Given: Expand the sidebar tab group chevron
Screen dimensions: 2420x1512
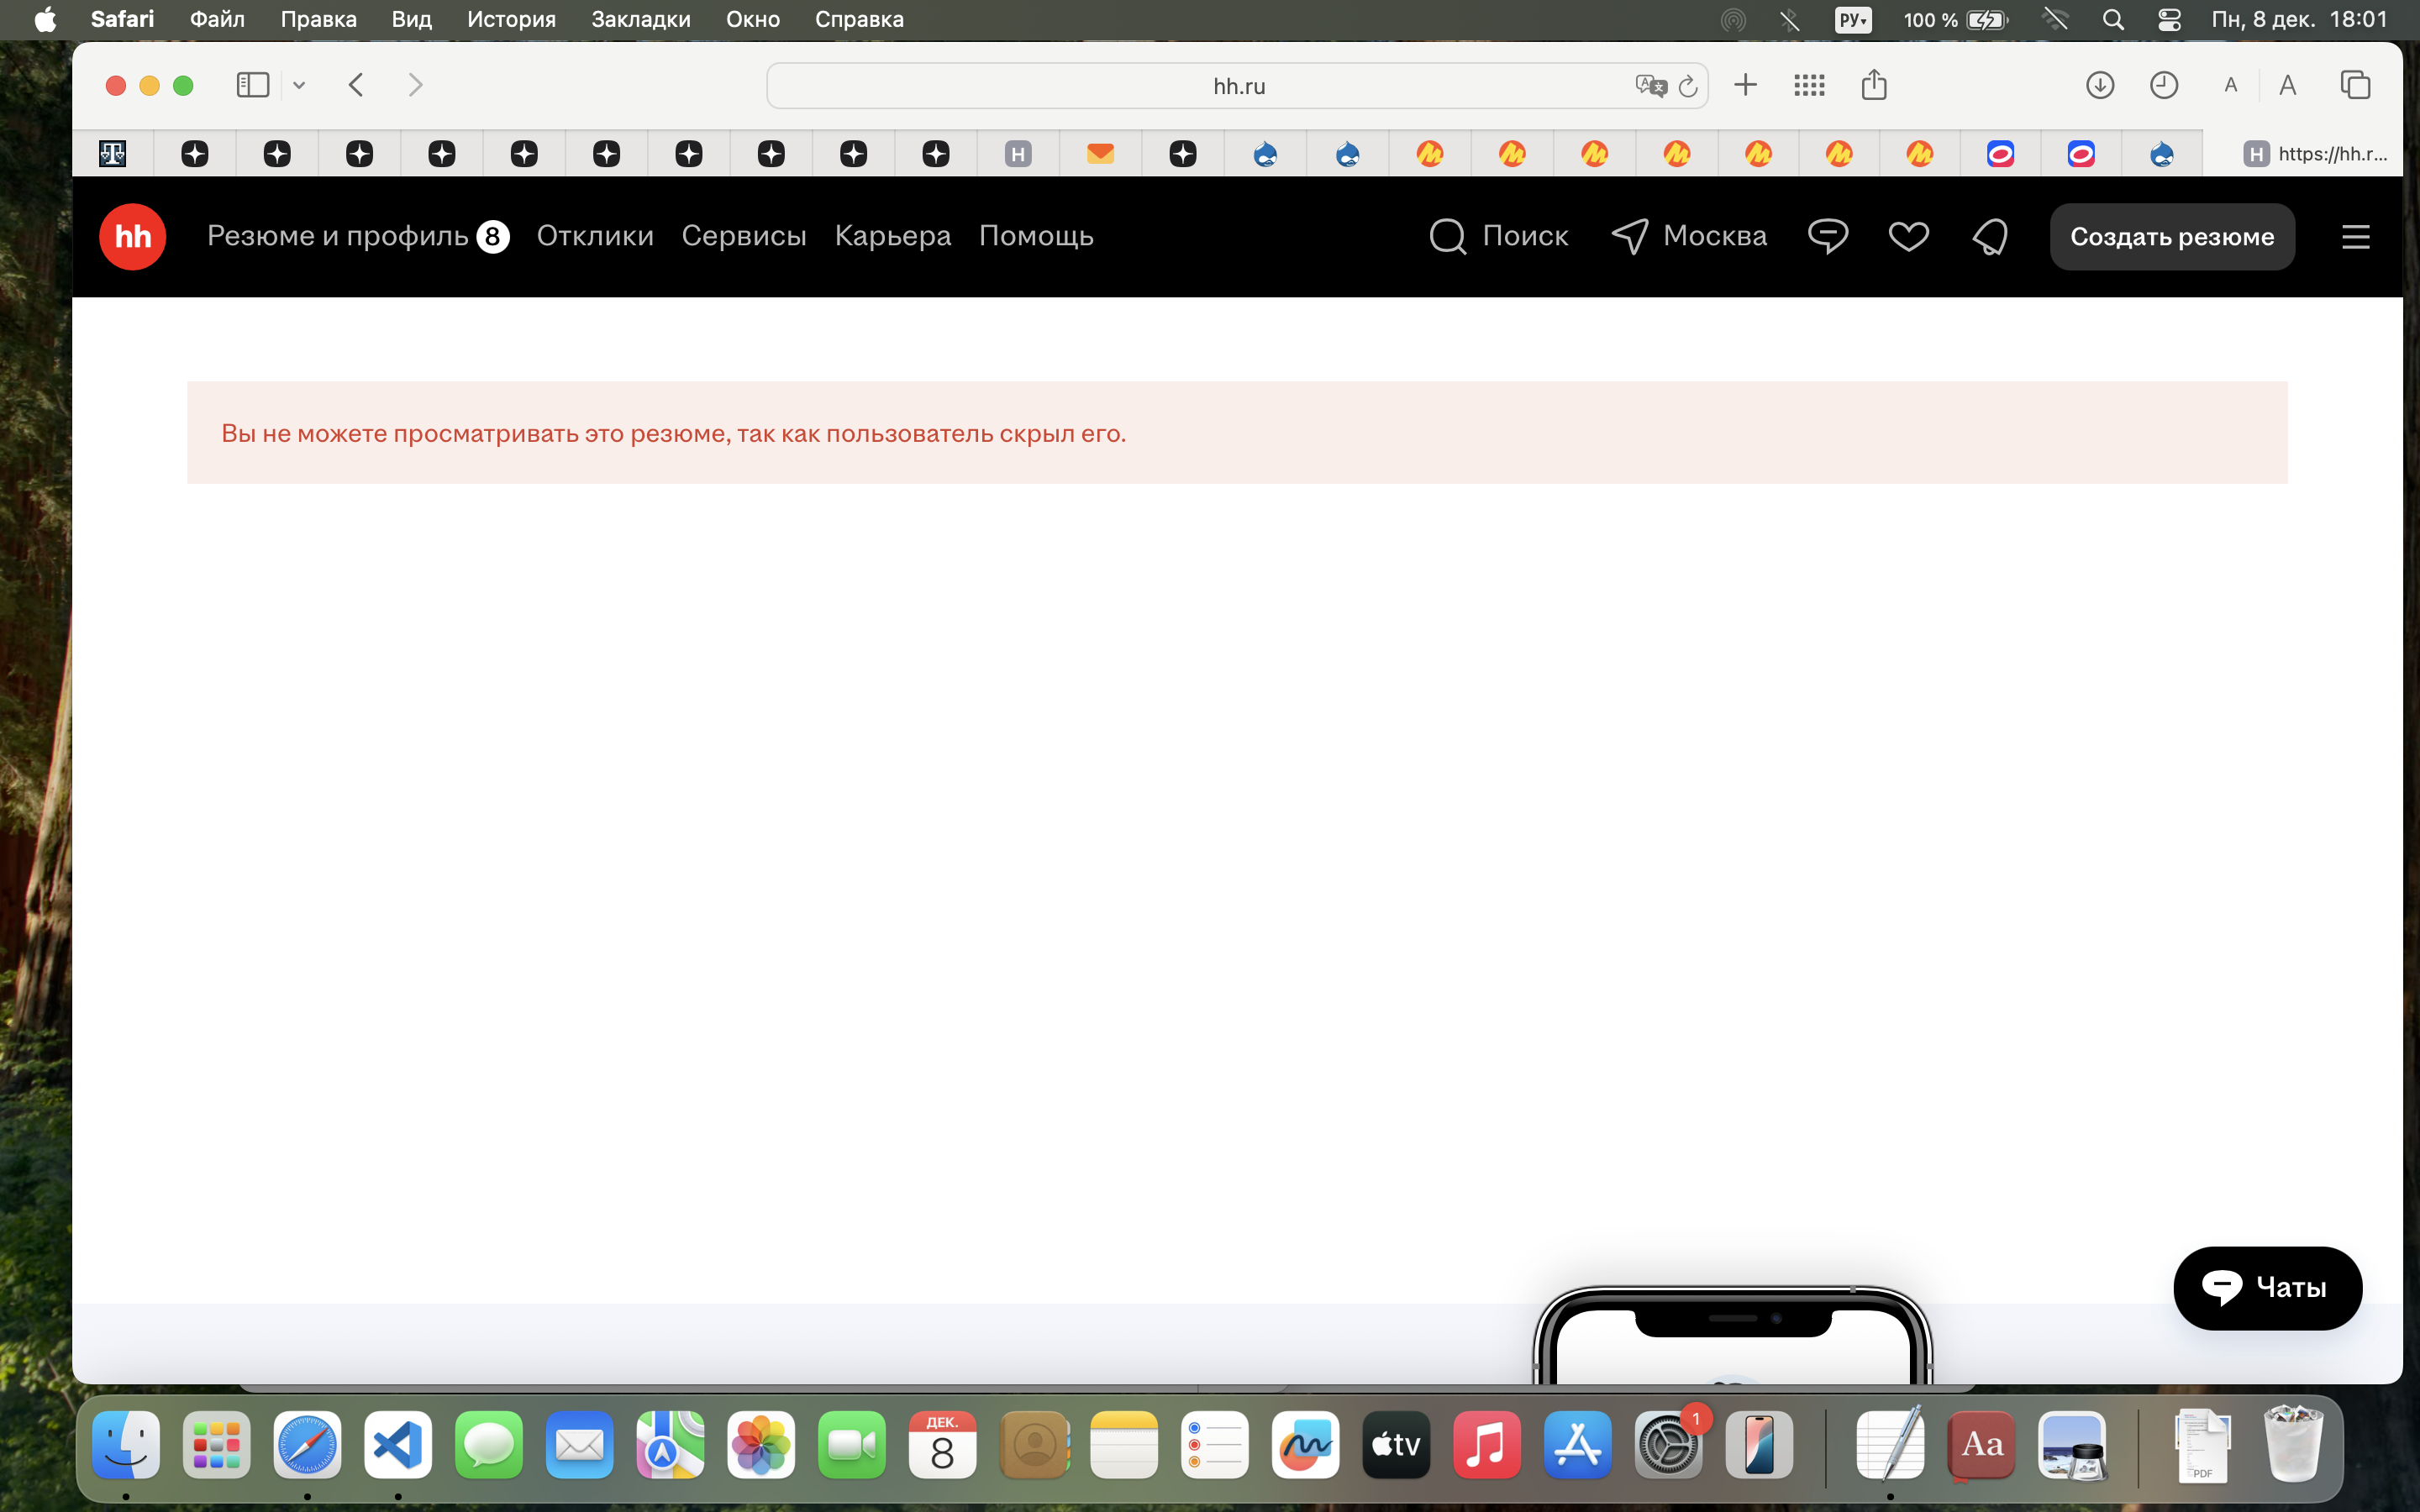Looking at the screenshot, I should (x=299, y=85).
